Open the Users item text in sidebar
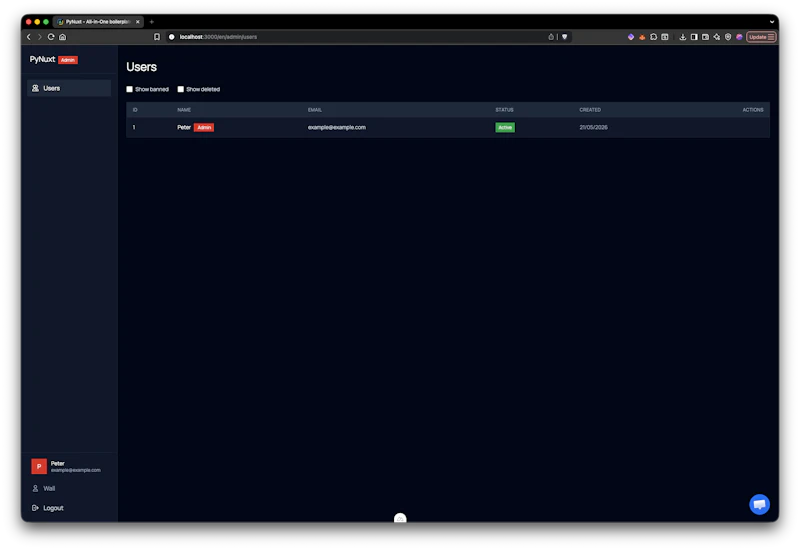This screenshot has width=800, height=550. [x=52, y=88]
